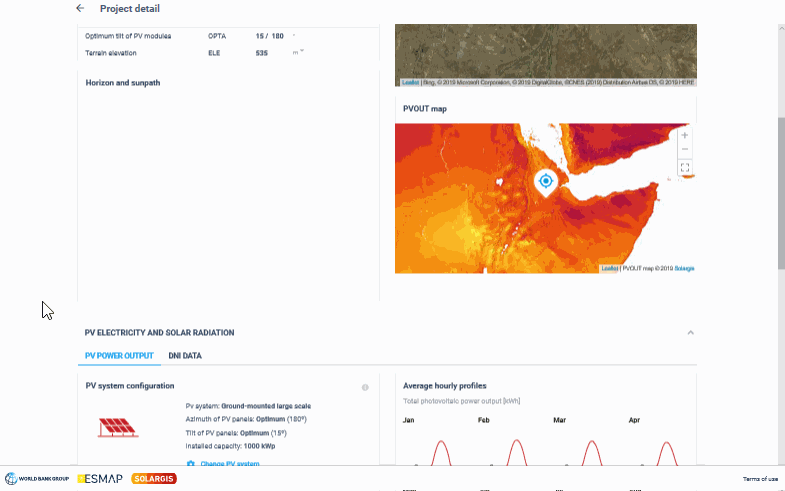785x491 pixels.
Task: Click the page vertical scrollbar thumb
Action: [781, 190]
